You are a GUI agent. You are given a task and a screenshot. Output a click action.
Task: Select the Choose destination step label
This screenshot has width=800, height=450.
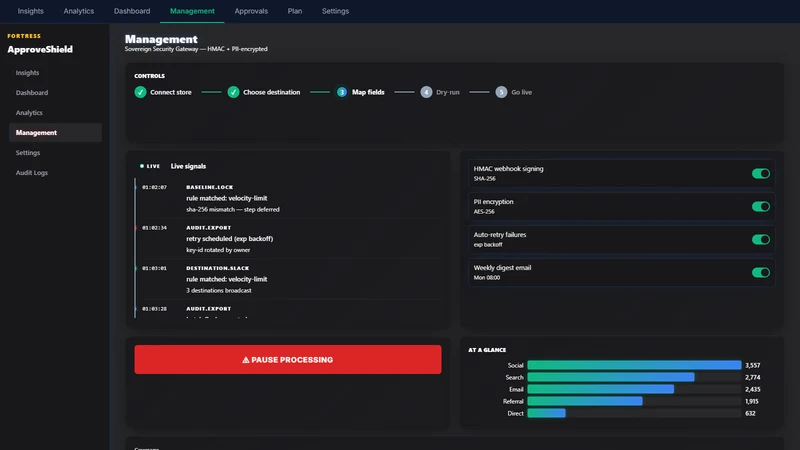271,92
